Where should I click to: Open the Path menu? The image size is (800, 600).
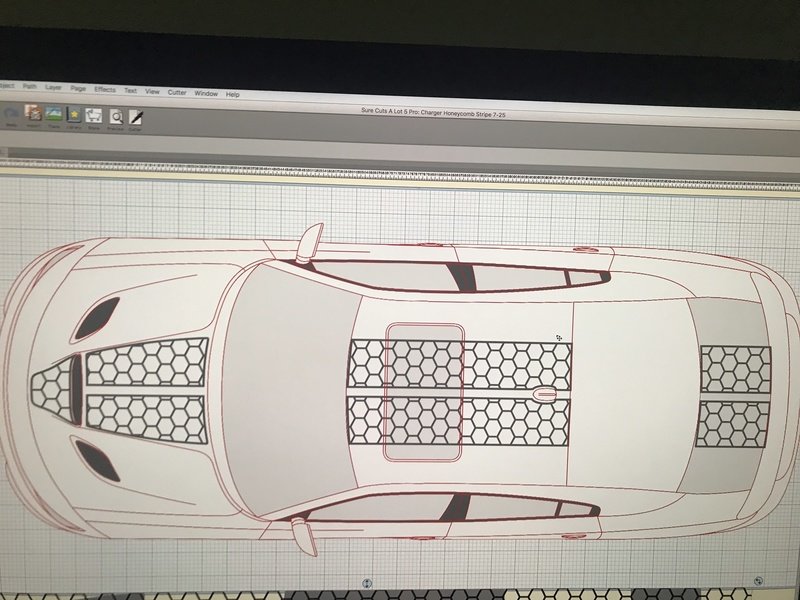click(x=30, y=86)
